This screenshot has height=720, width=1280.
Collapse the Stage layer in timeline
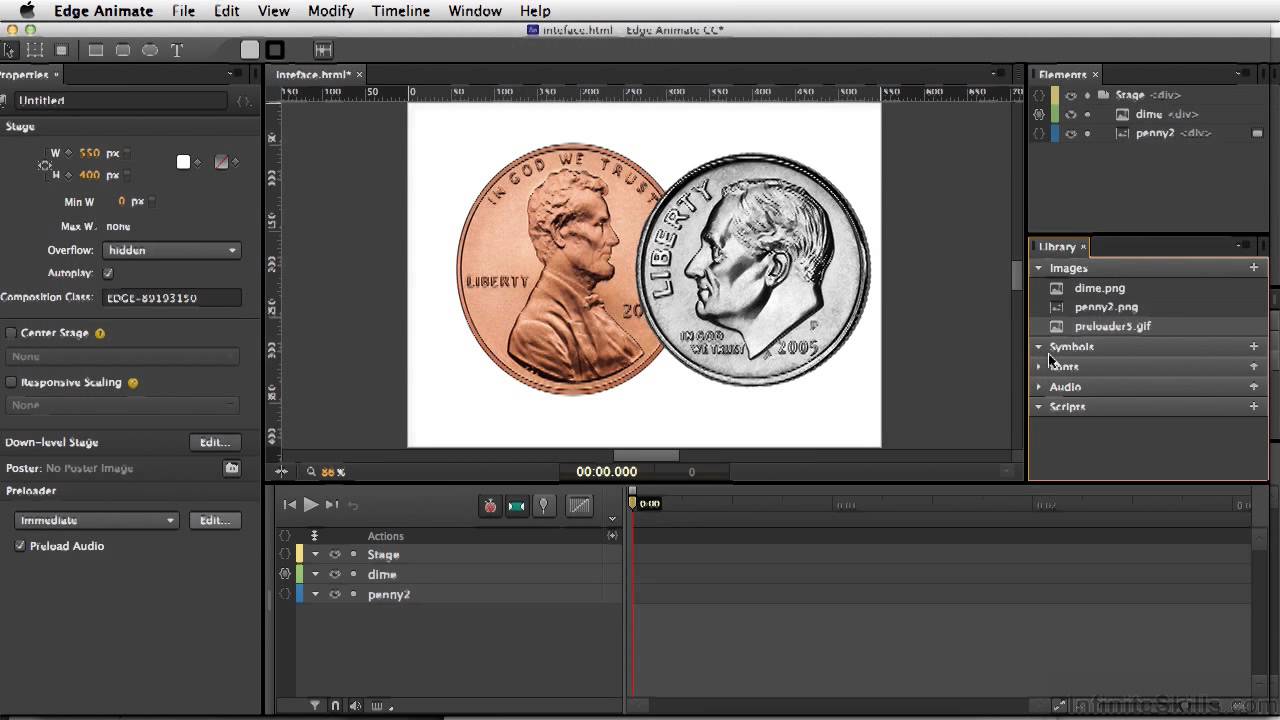tap(315, 554)
